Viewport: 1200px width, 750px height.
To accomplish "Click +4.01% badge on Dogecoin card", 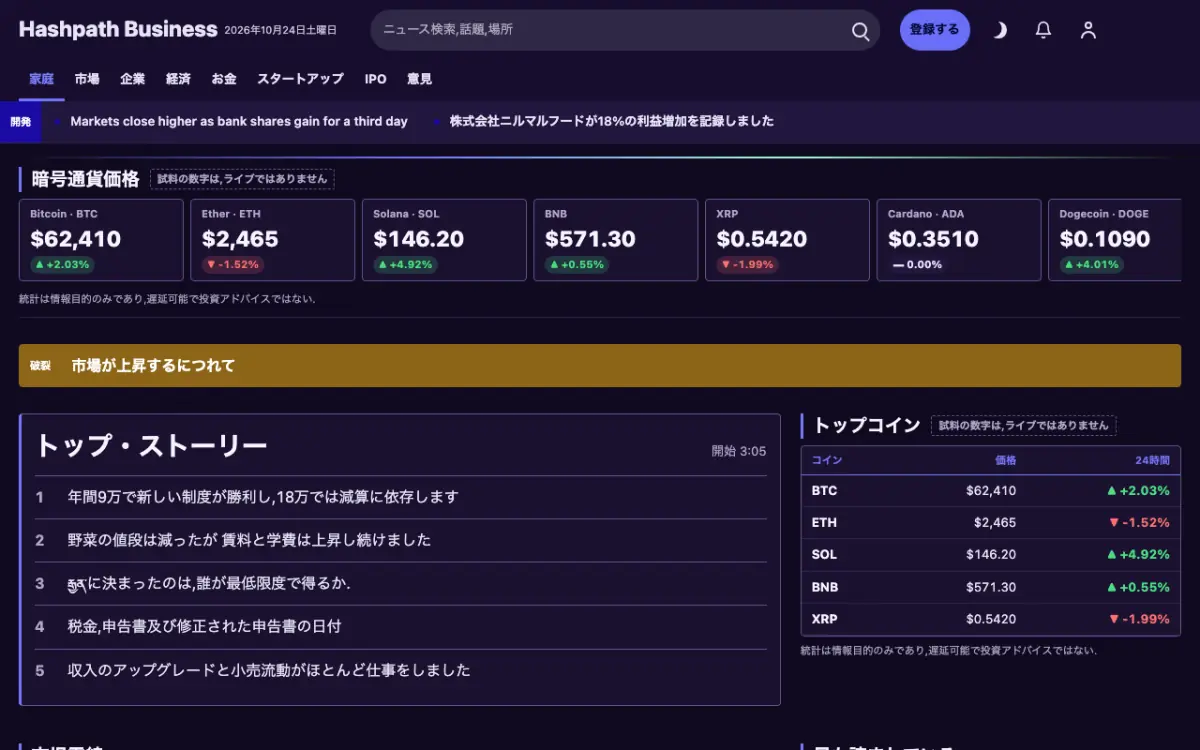I will point(1092,265).
